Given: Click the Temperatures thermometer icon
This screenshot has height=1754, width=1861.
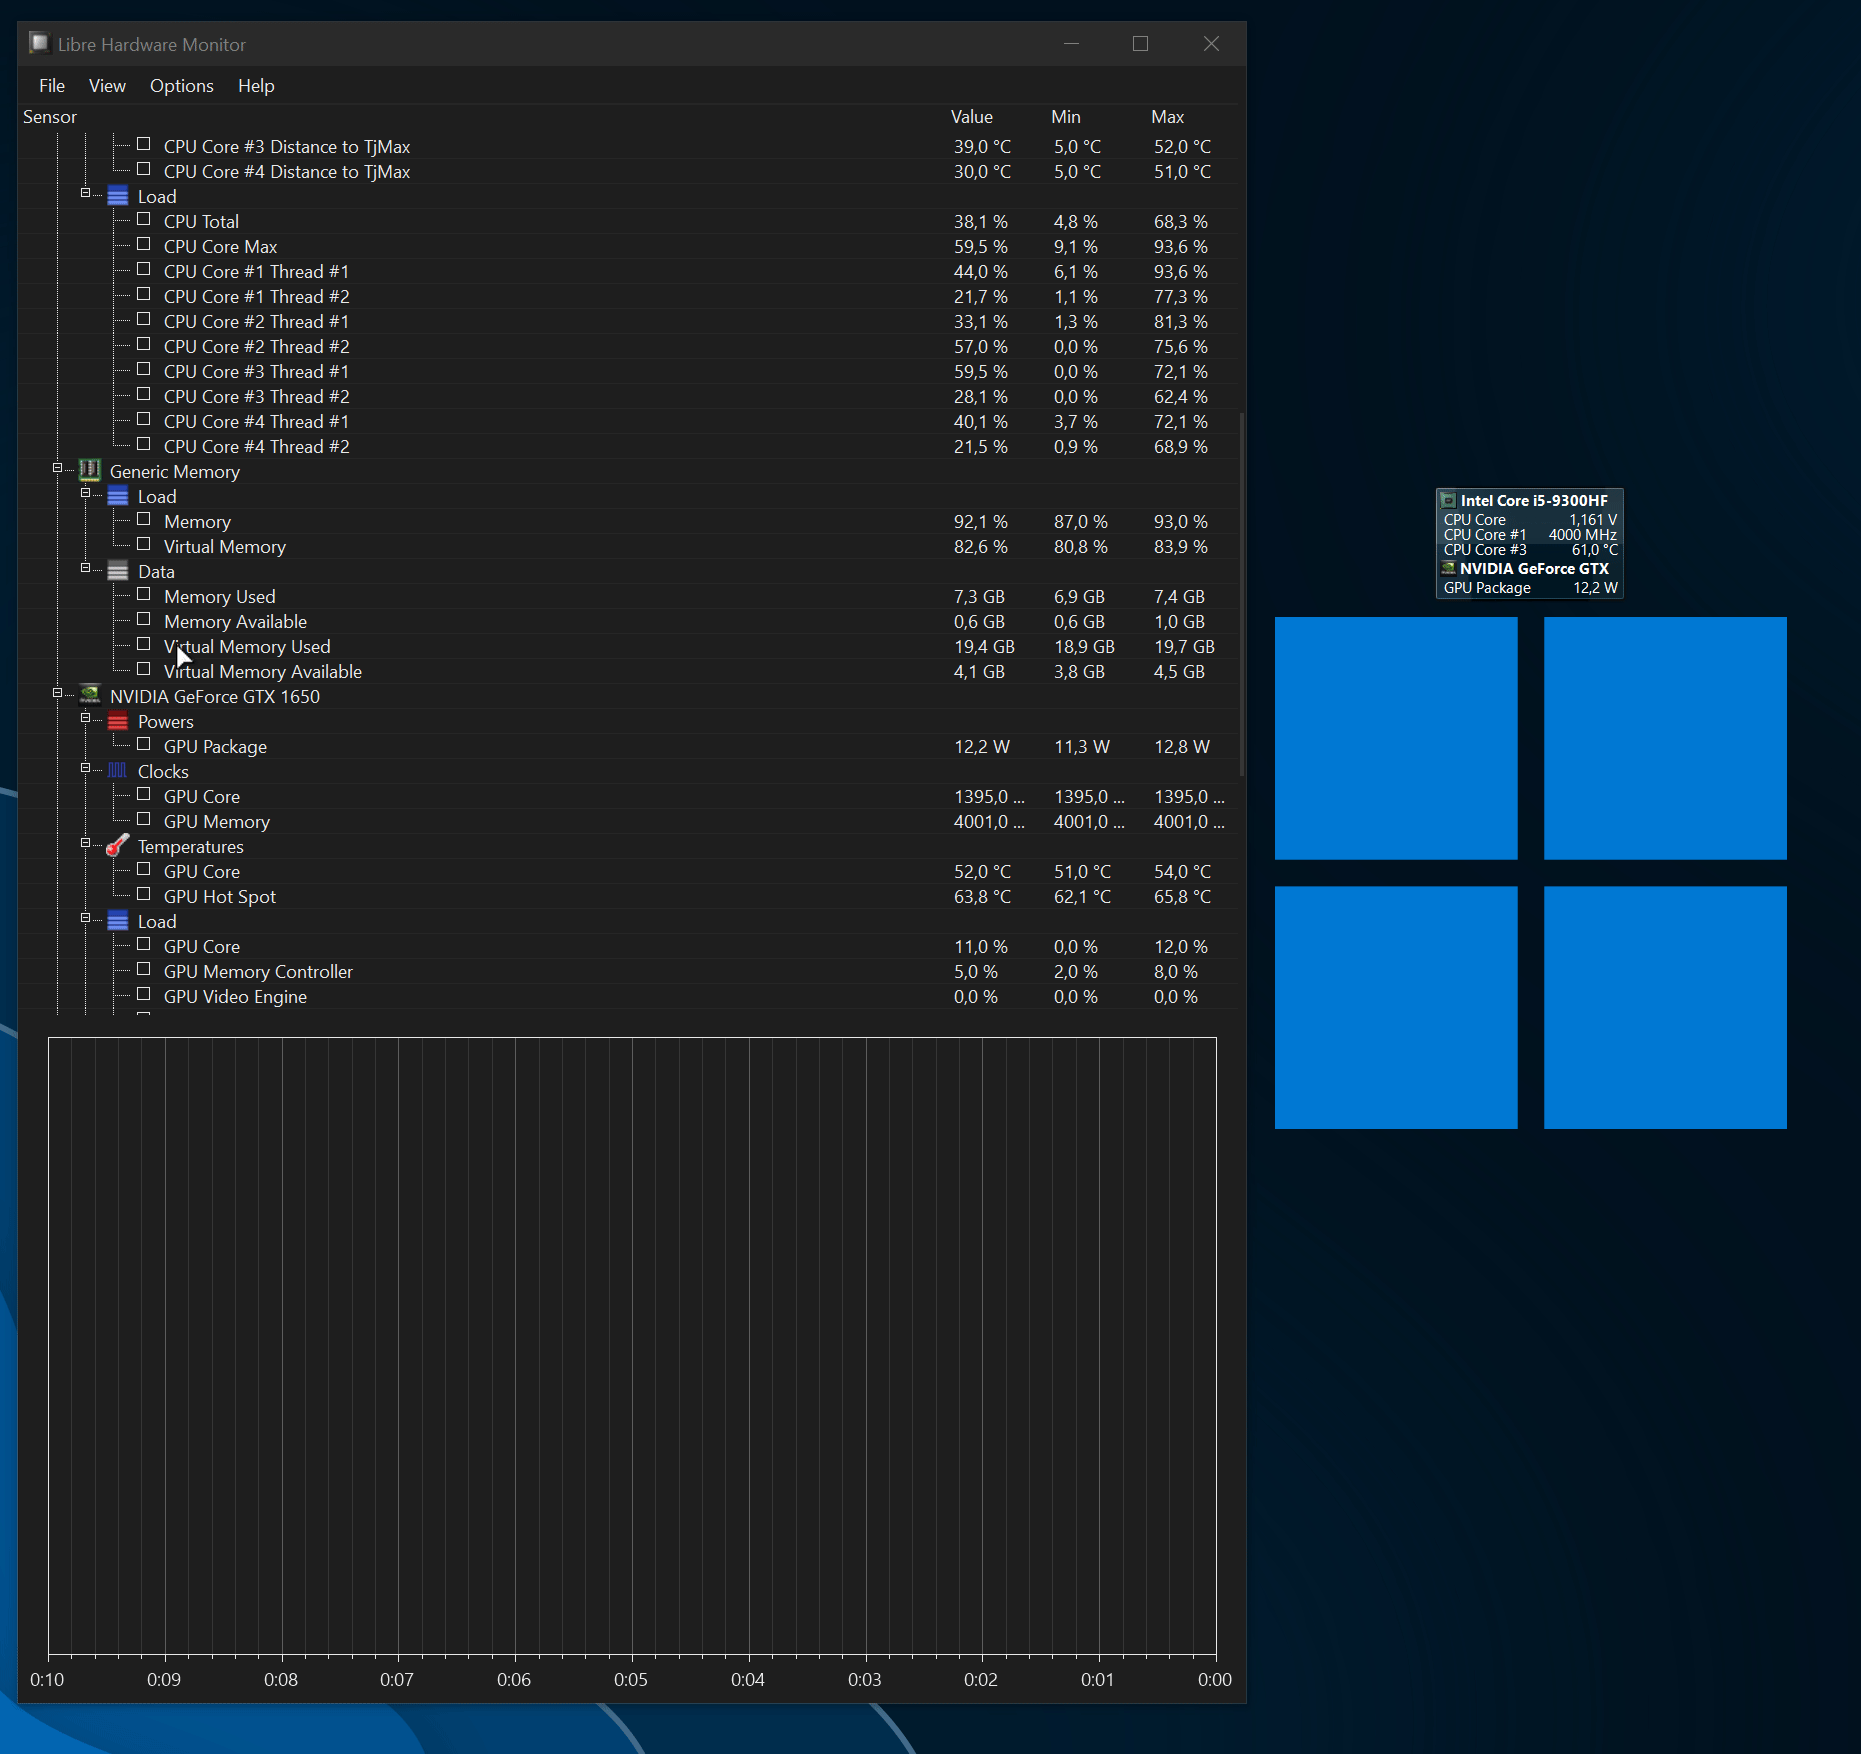Looking at the screenshot, I should [x=118, y=846].
